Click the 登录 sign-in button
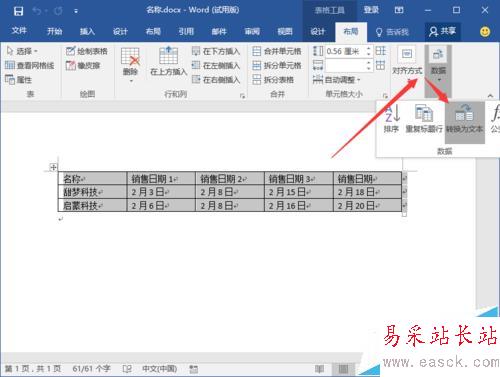The image size is (500, 377). [x=371, y=10]
